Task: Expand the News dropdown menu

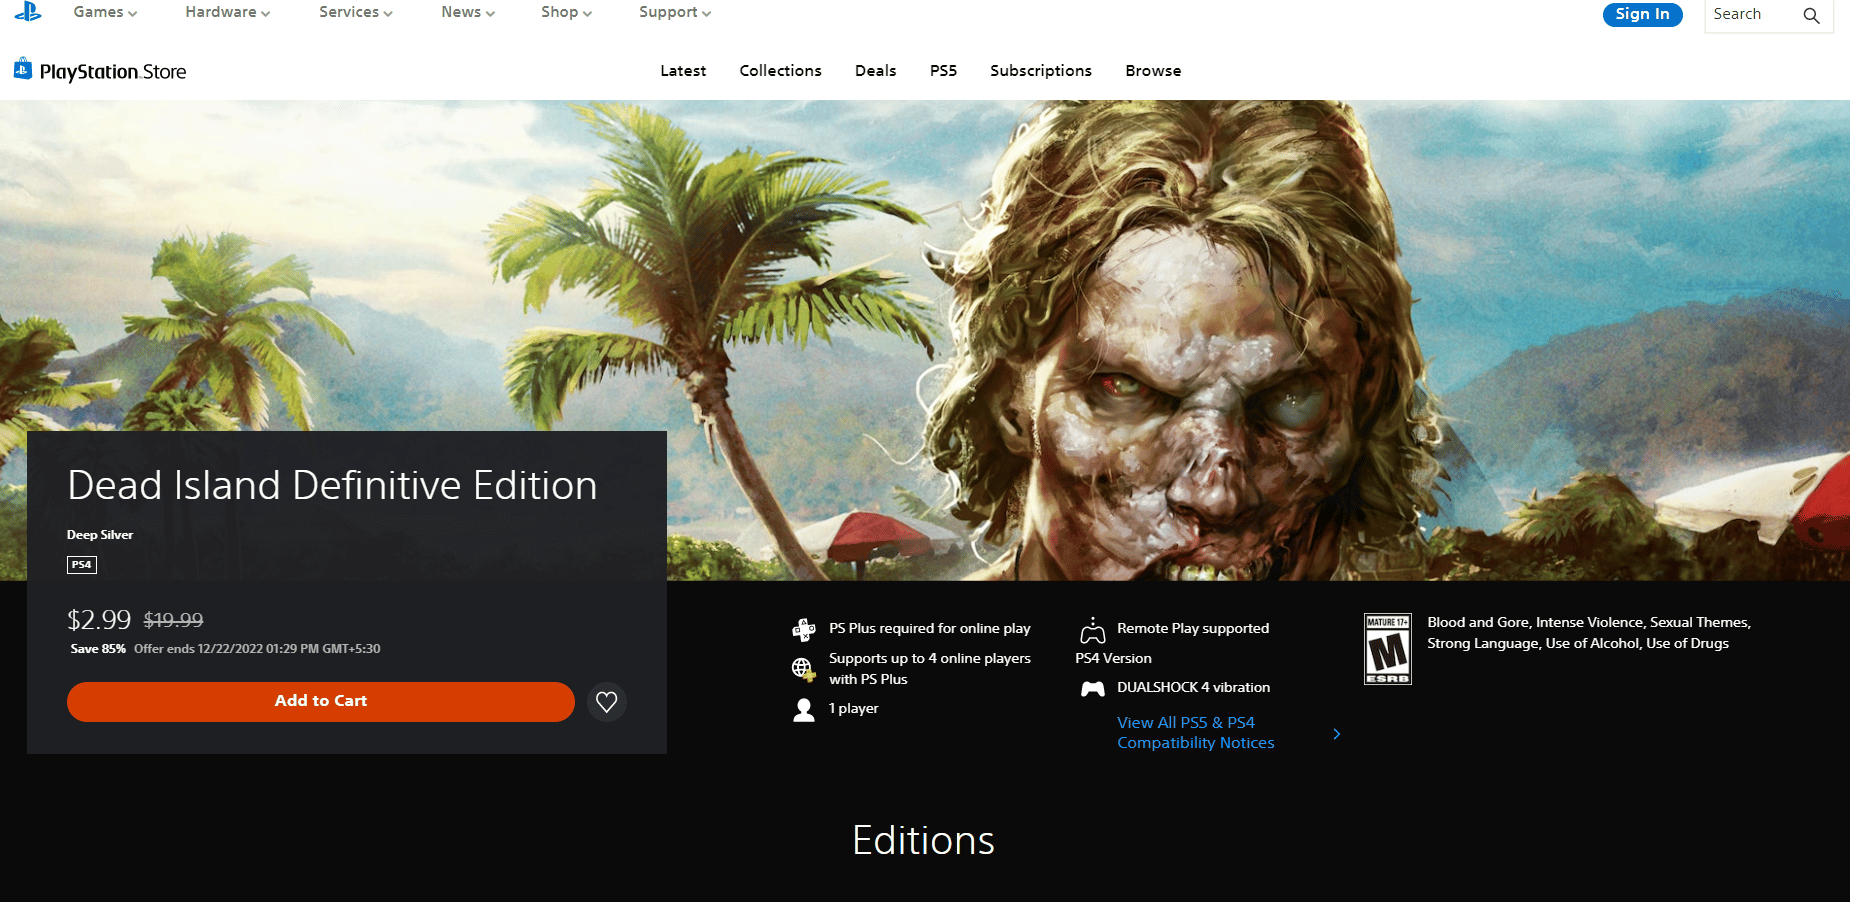Action: coord(468,12)
